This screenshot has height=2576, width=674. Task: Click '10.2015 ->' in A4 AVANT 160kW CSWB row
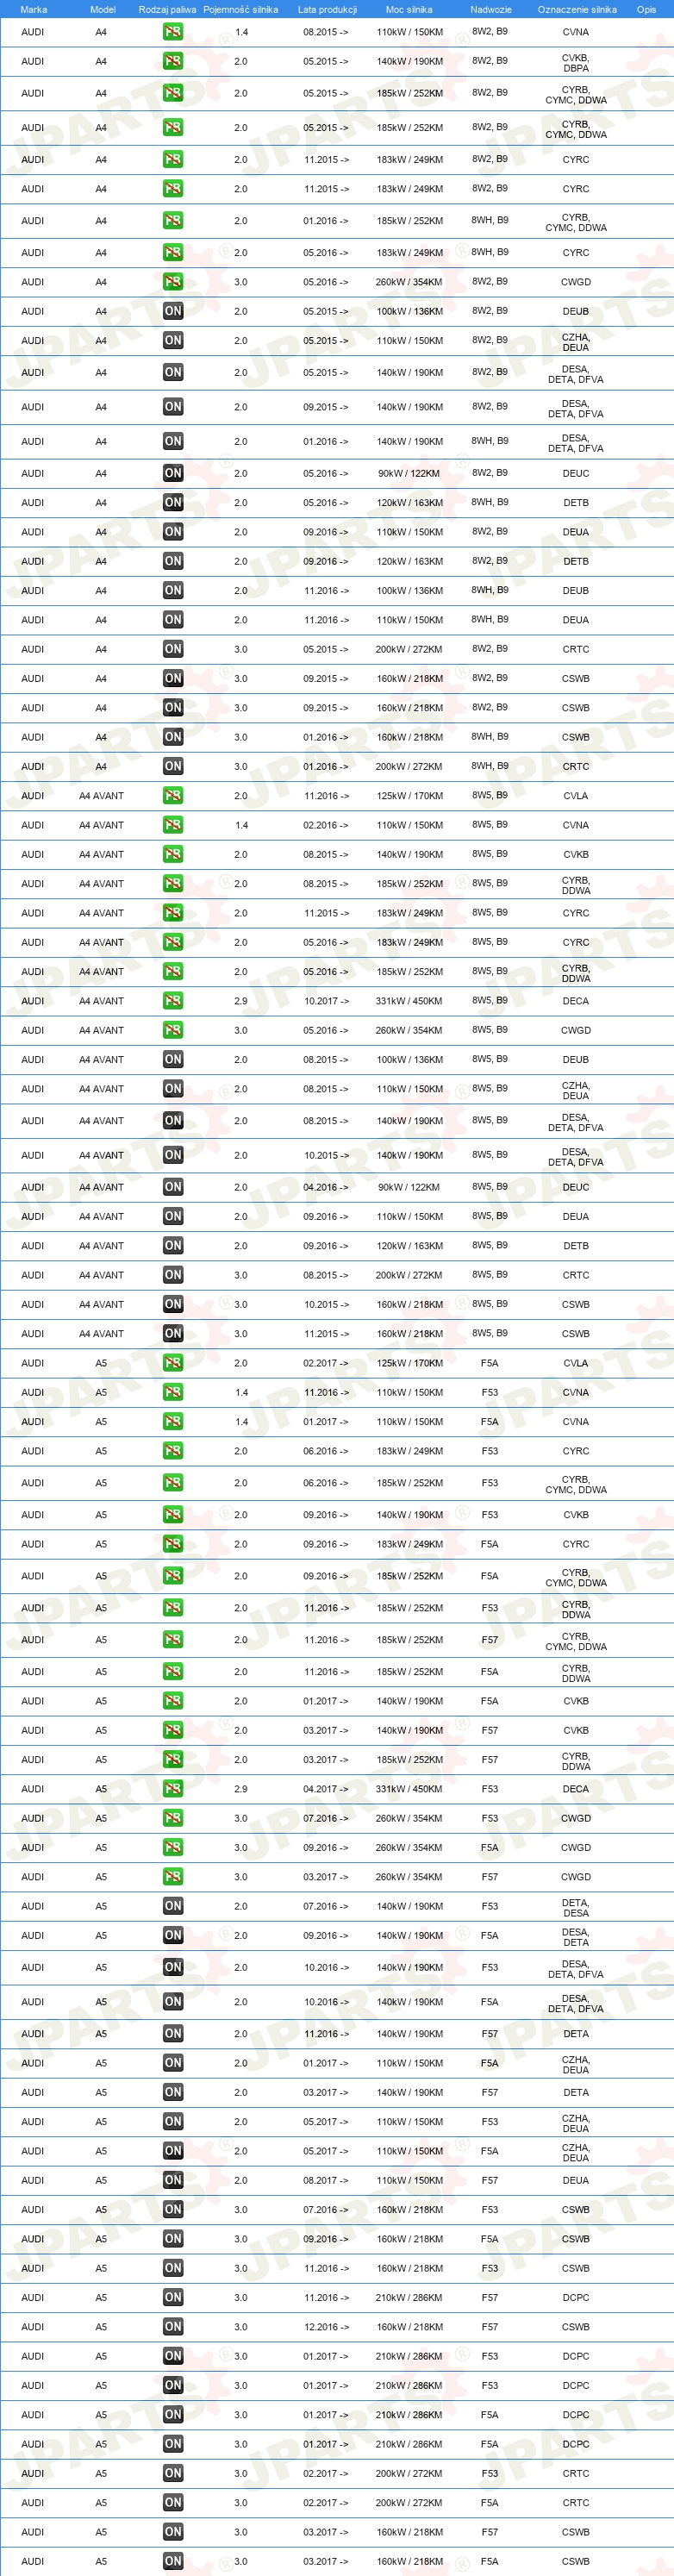pyautogui.click(x=327, y=1304)
